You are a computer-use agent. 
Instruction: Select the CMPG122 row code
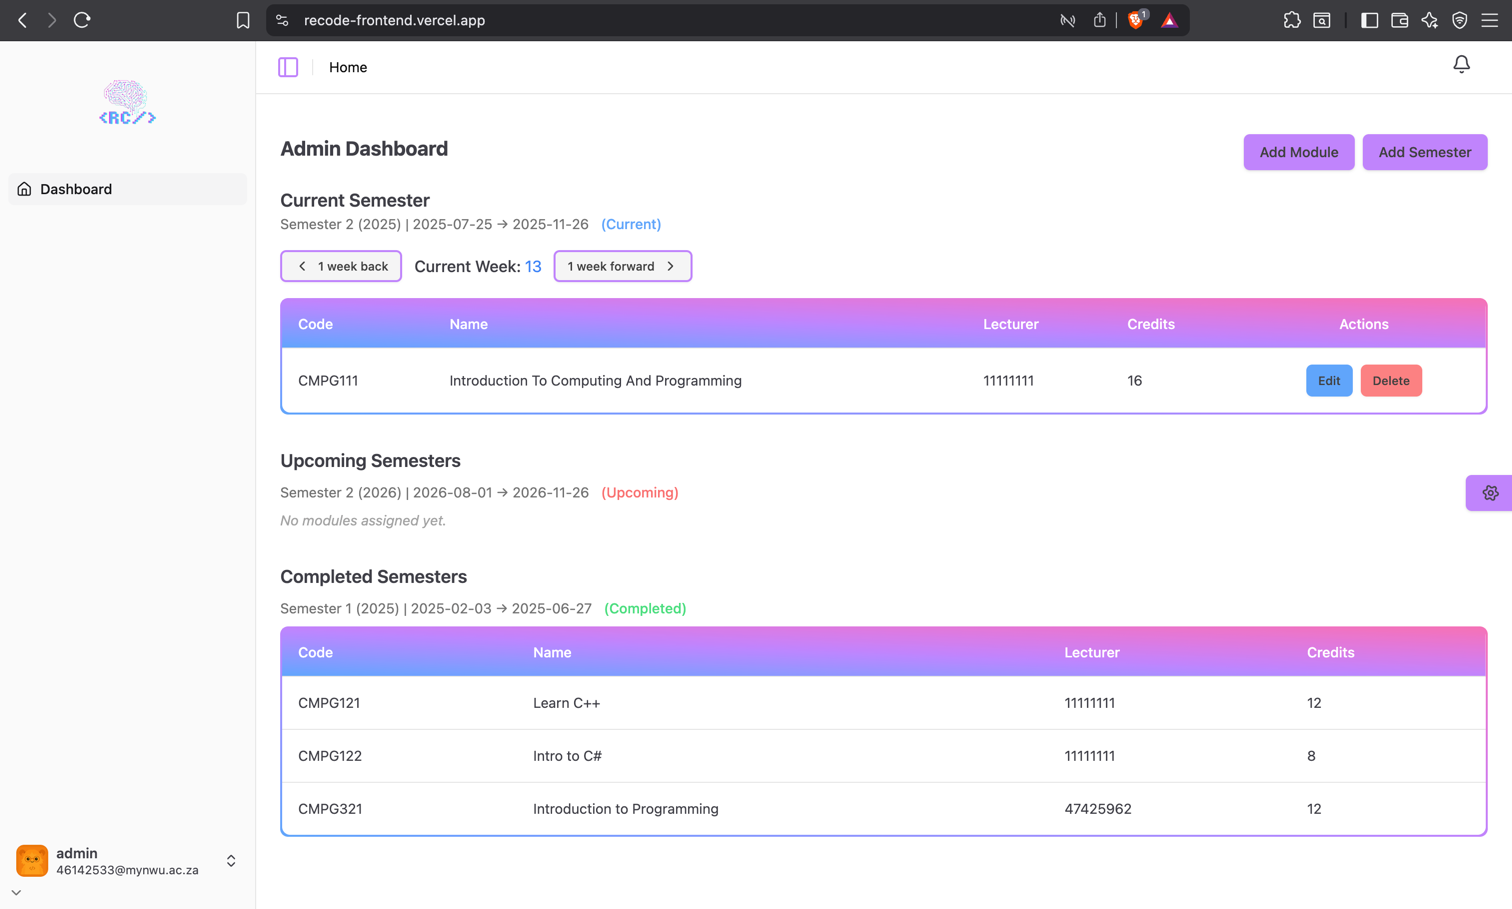pyautogui.click(x=330, y=756)
